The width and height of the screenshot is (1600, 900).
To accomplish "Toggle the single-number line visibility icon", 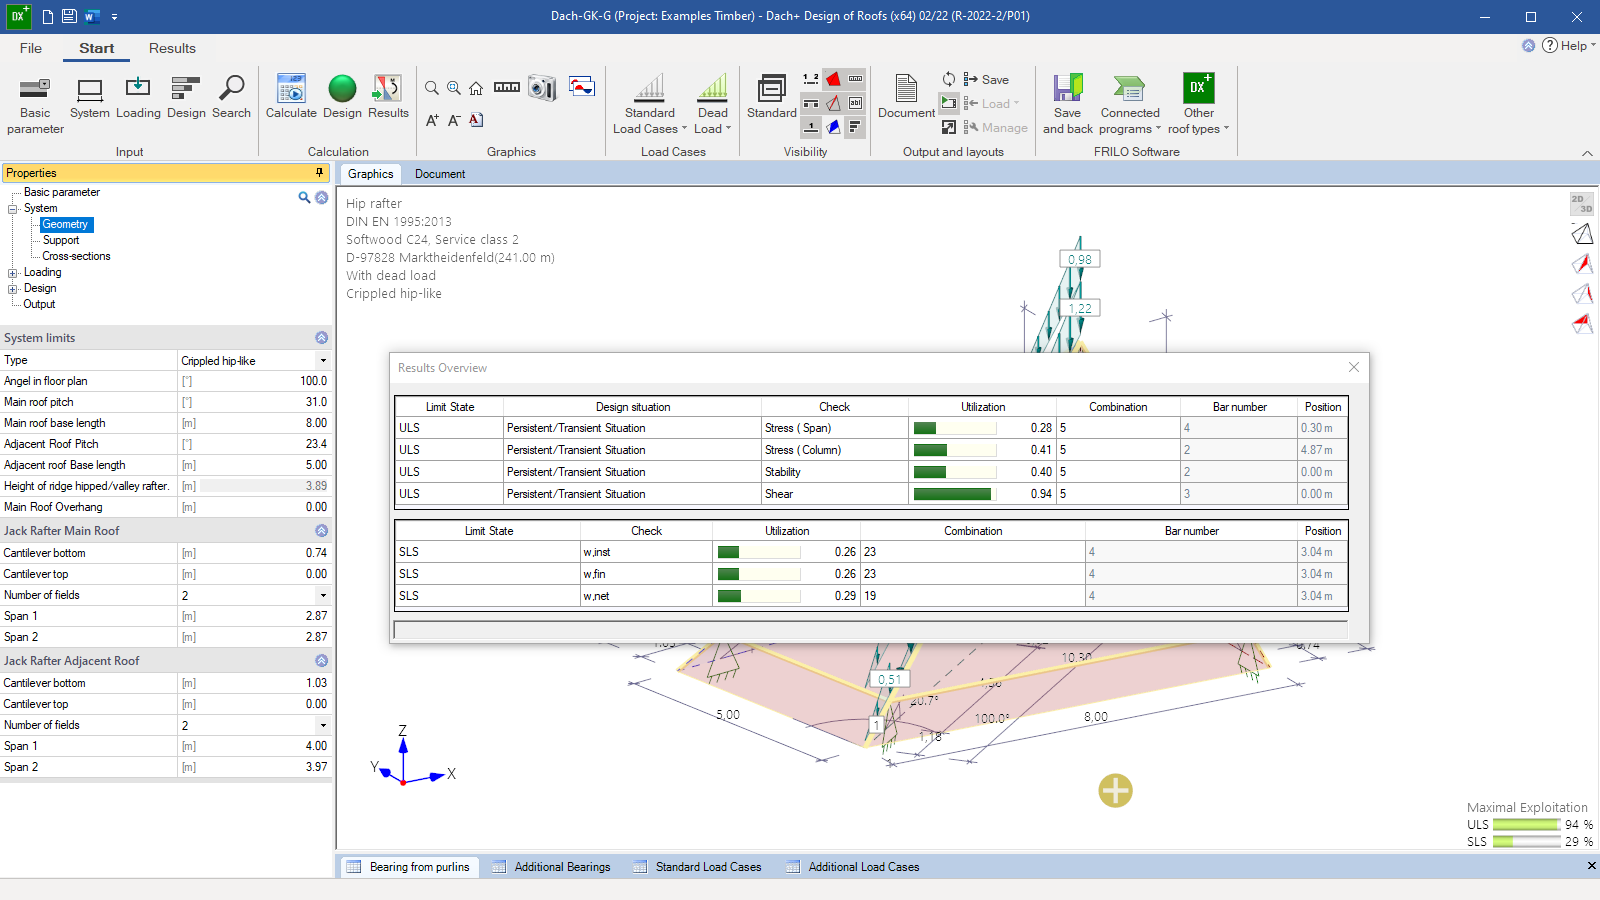I will coord(811,127).
